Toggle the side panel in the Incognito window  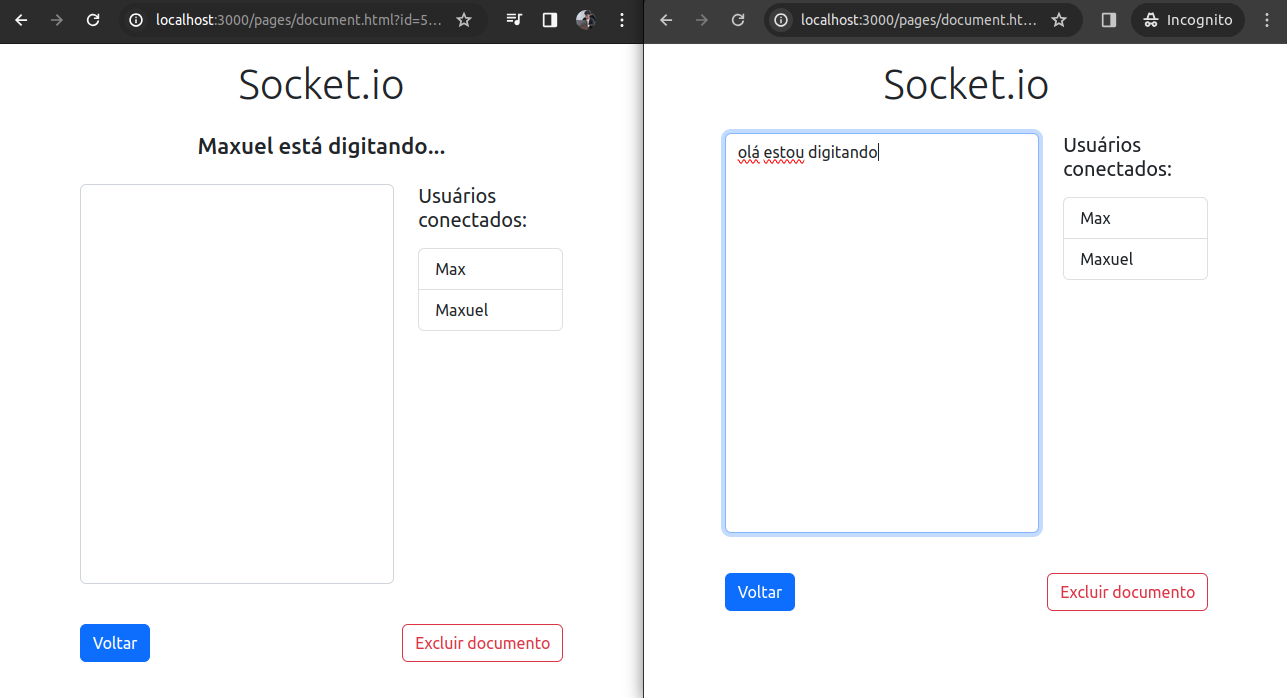pos(1108,20)
